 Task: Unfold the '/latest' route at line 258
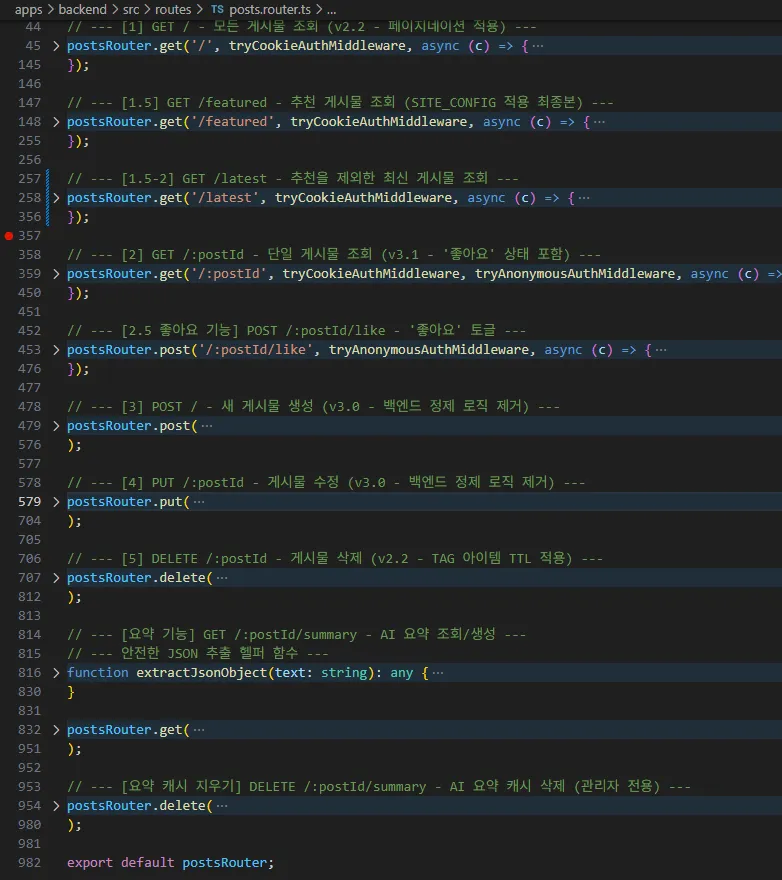(x=56, y=198)
